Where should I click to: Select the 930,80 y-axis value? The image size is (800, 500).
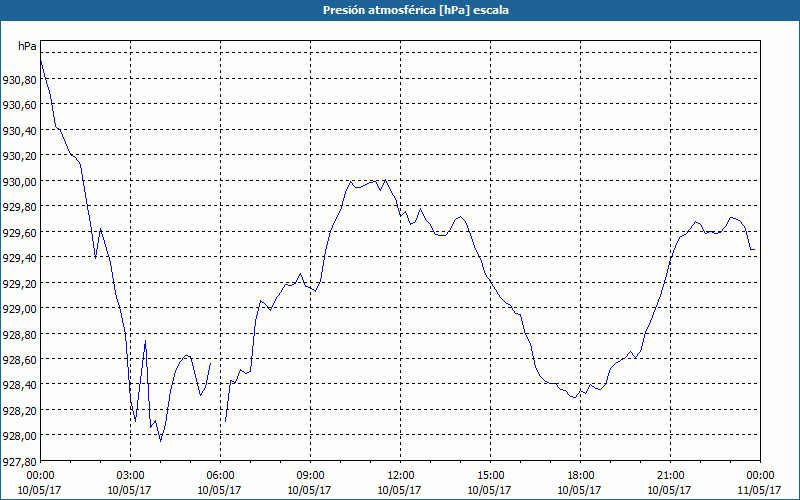click(x=20, y=80)
